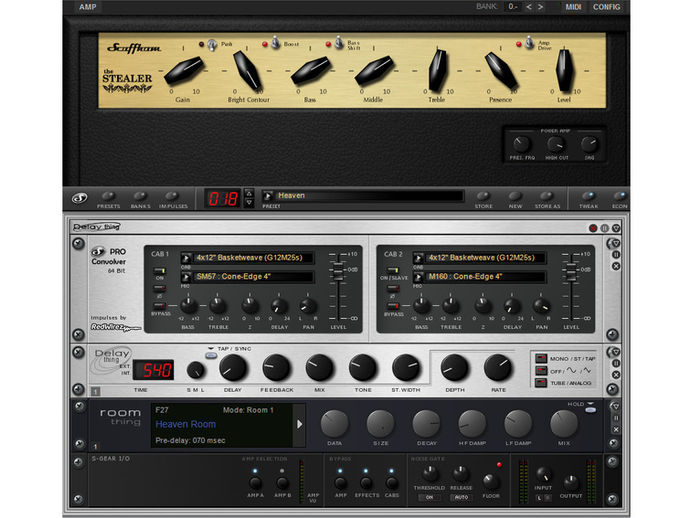Remove the Room Thing module with its X icon
The height and width of the screenshot is (518, 690).
(x=616, y=430)
